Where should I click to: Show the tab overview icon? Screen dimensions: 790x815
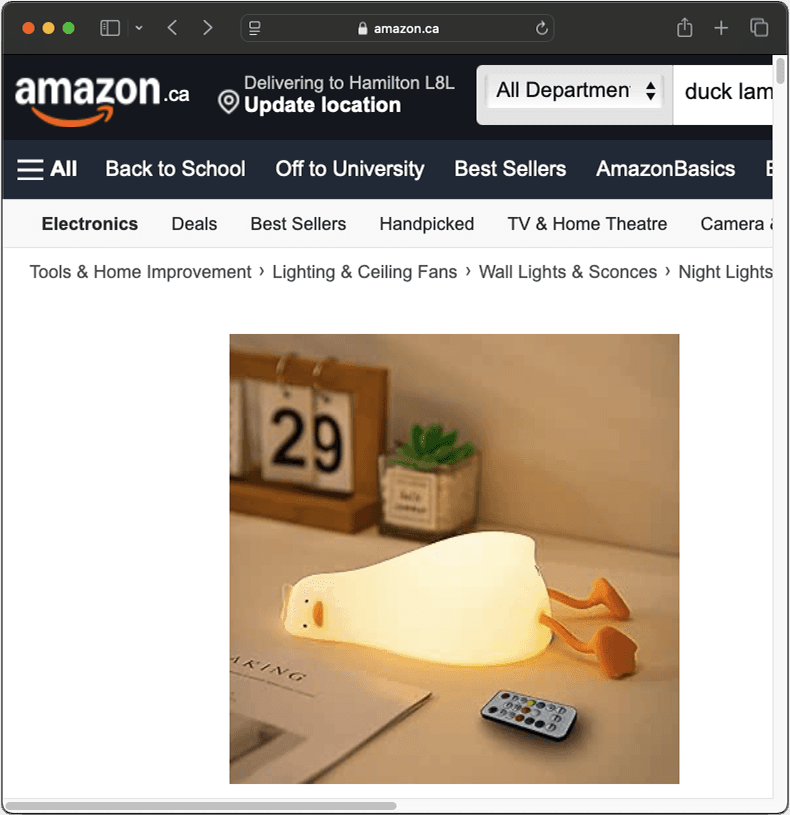[759, 28]
